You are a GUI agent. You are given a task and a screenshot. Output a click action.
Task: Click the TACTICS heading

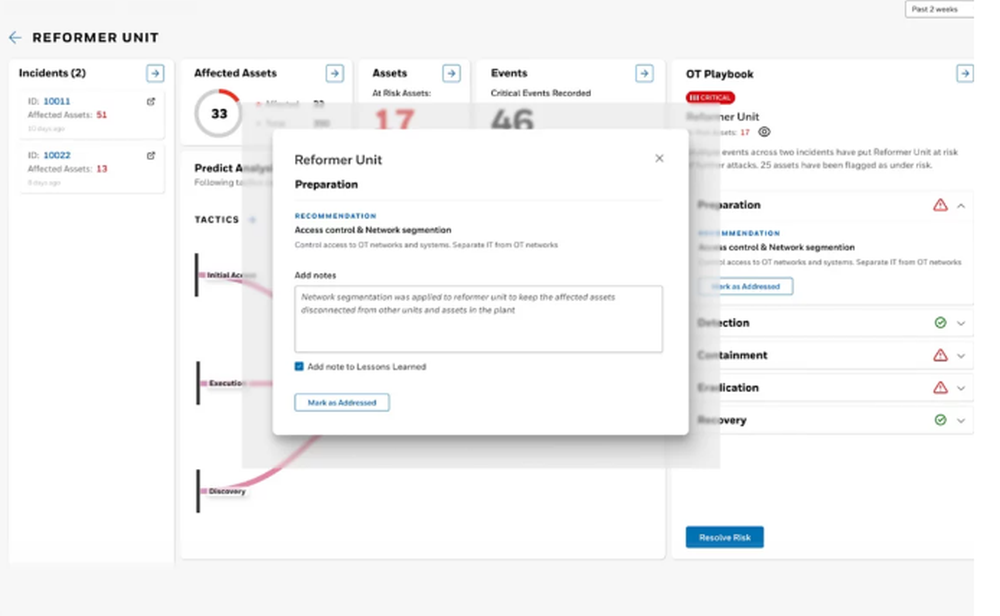(217, 220)
